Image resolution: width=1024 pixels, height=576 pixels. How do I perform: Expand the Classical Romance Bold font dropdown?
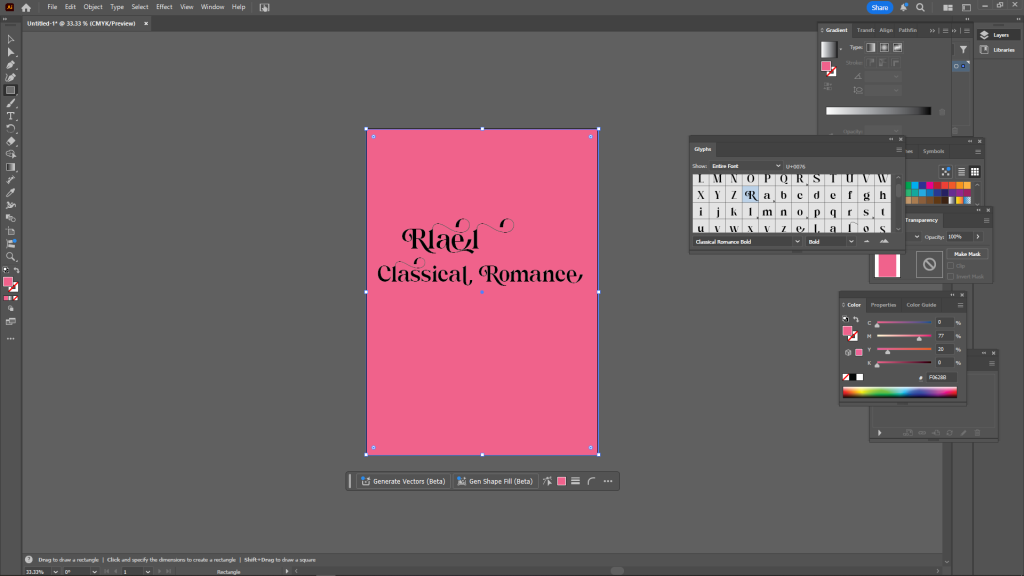click(797, 241)
